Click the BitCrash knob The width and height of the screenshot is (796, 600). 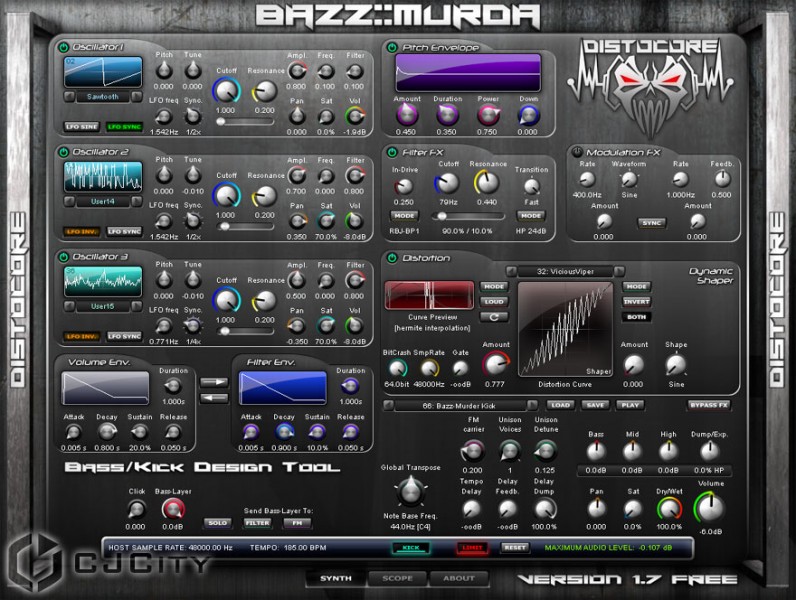point(397,368)
